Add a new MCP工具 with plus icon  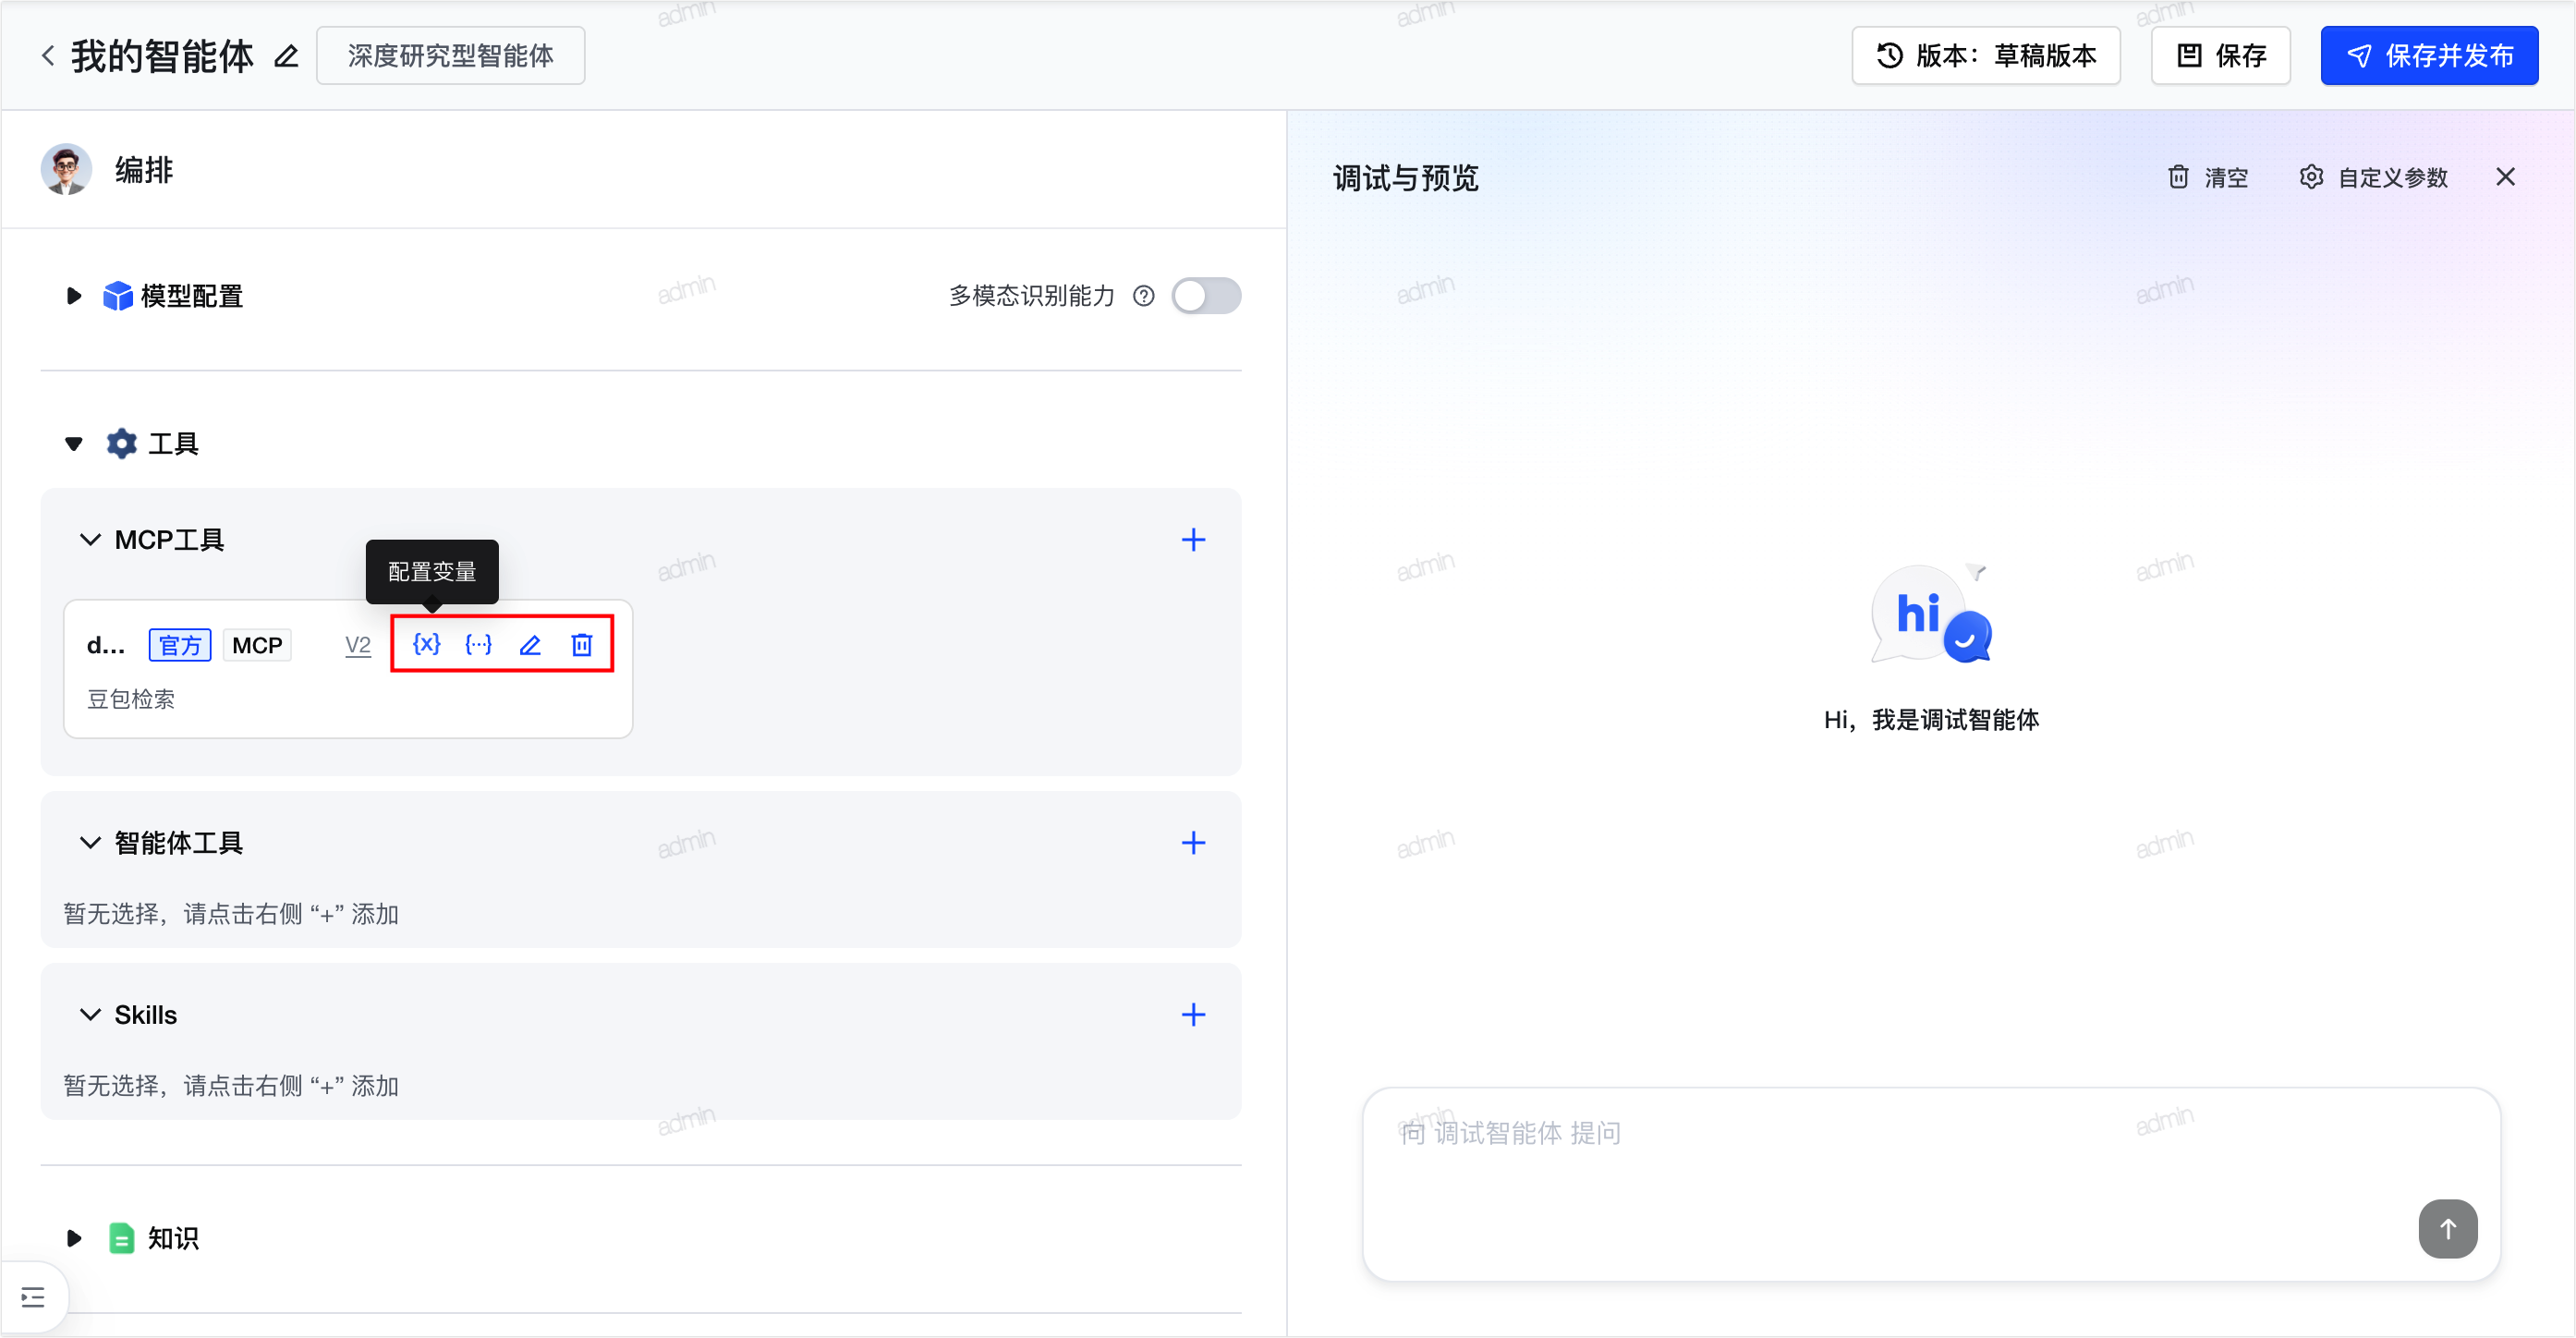pyautogui.click(x=1193, y=540)
